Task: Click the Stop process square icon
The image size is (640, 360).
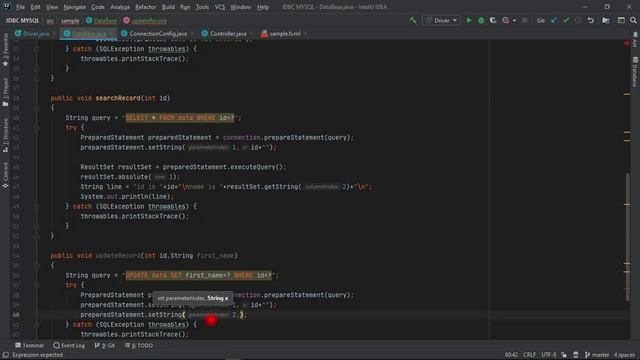Action: pyautogui.click(x=525, y=20)
